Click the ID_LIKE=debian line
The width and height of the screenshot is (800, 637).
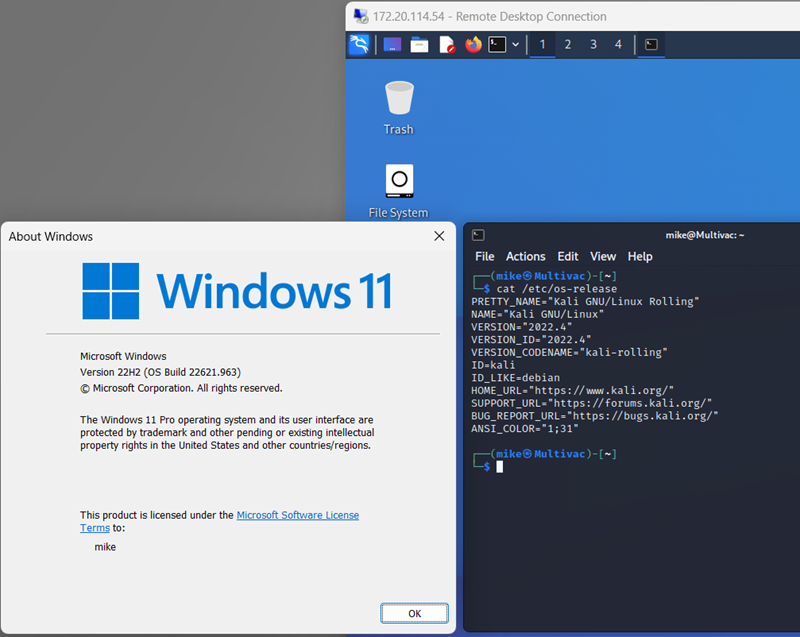click(515, 378)
